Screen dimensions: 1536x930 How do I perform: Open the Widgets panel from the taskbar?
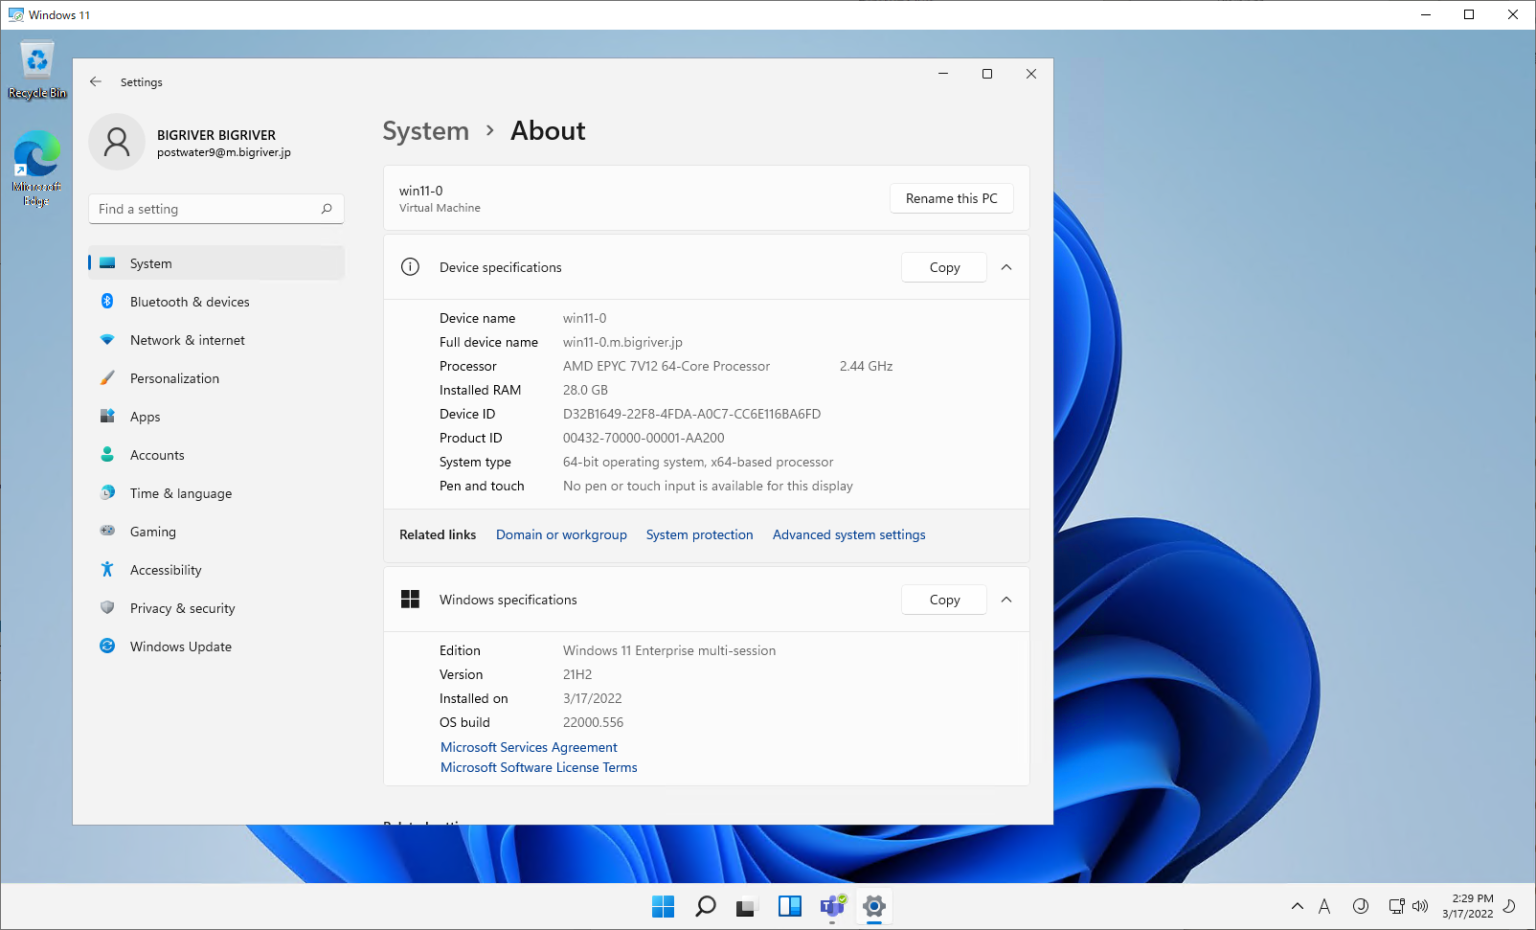click(x=790, y=906)
